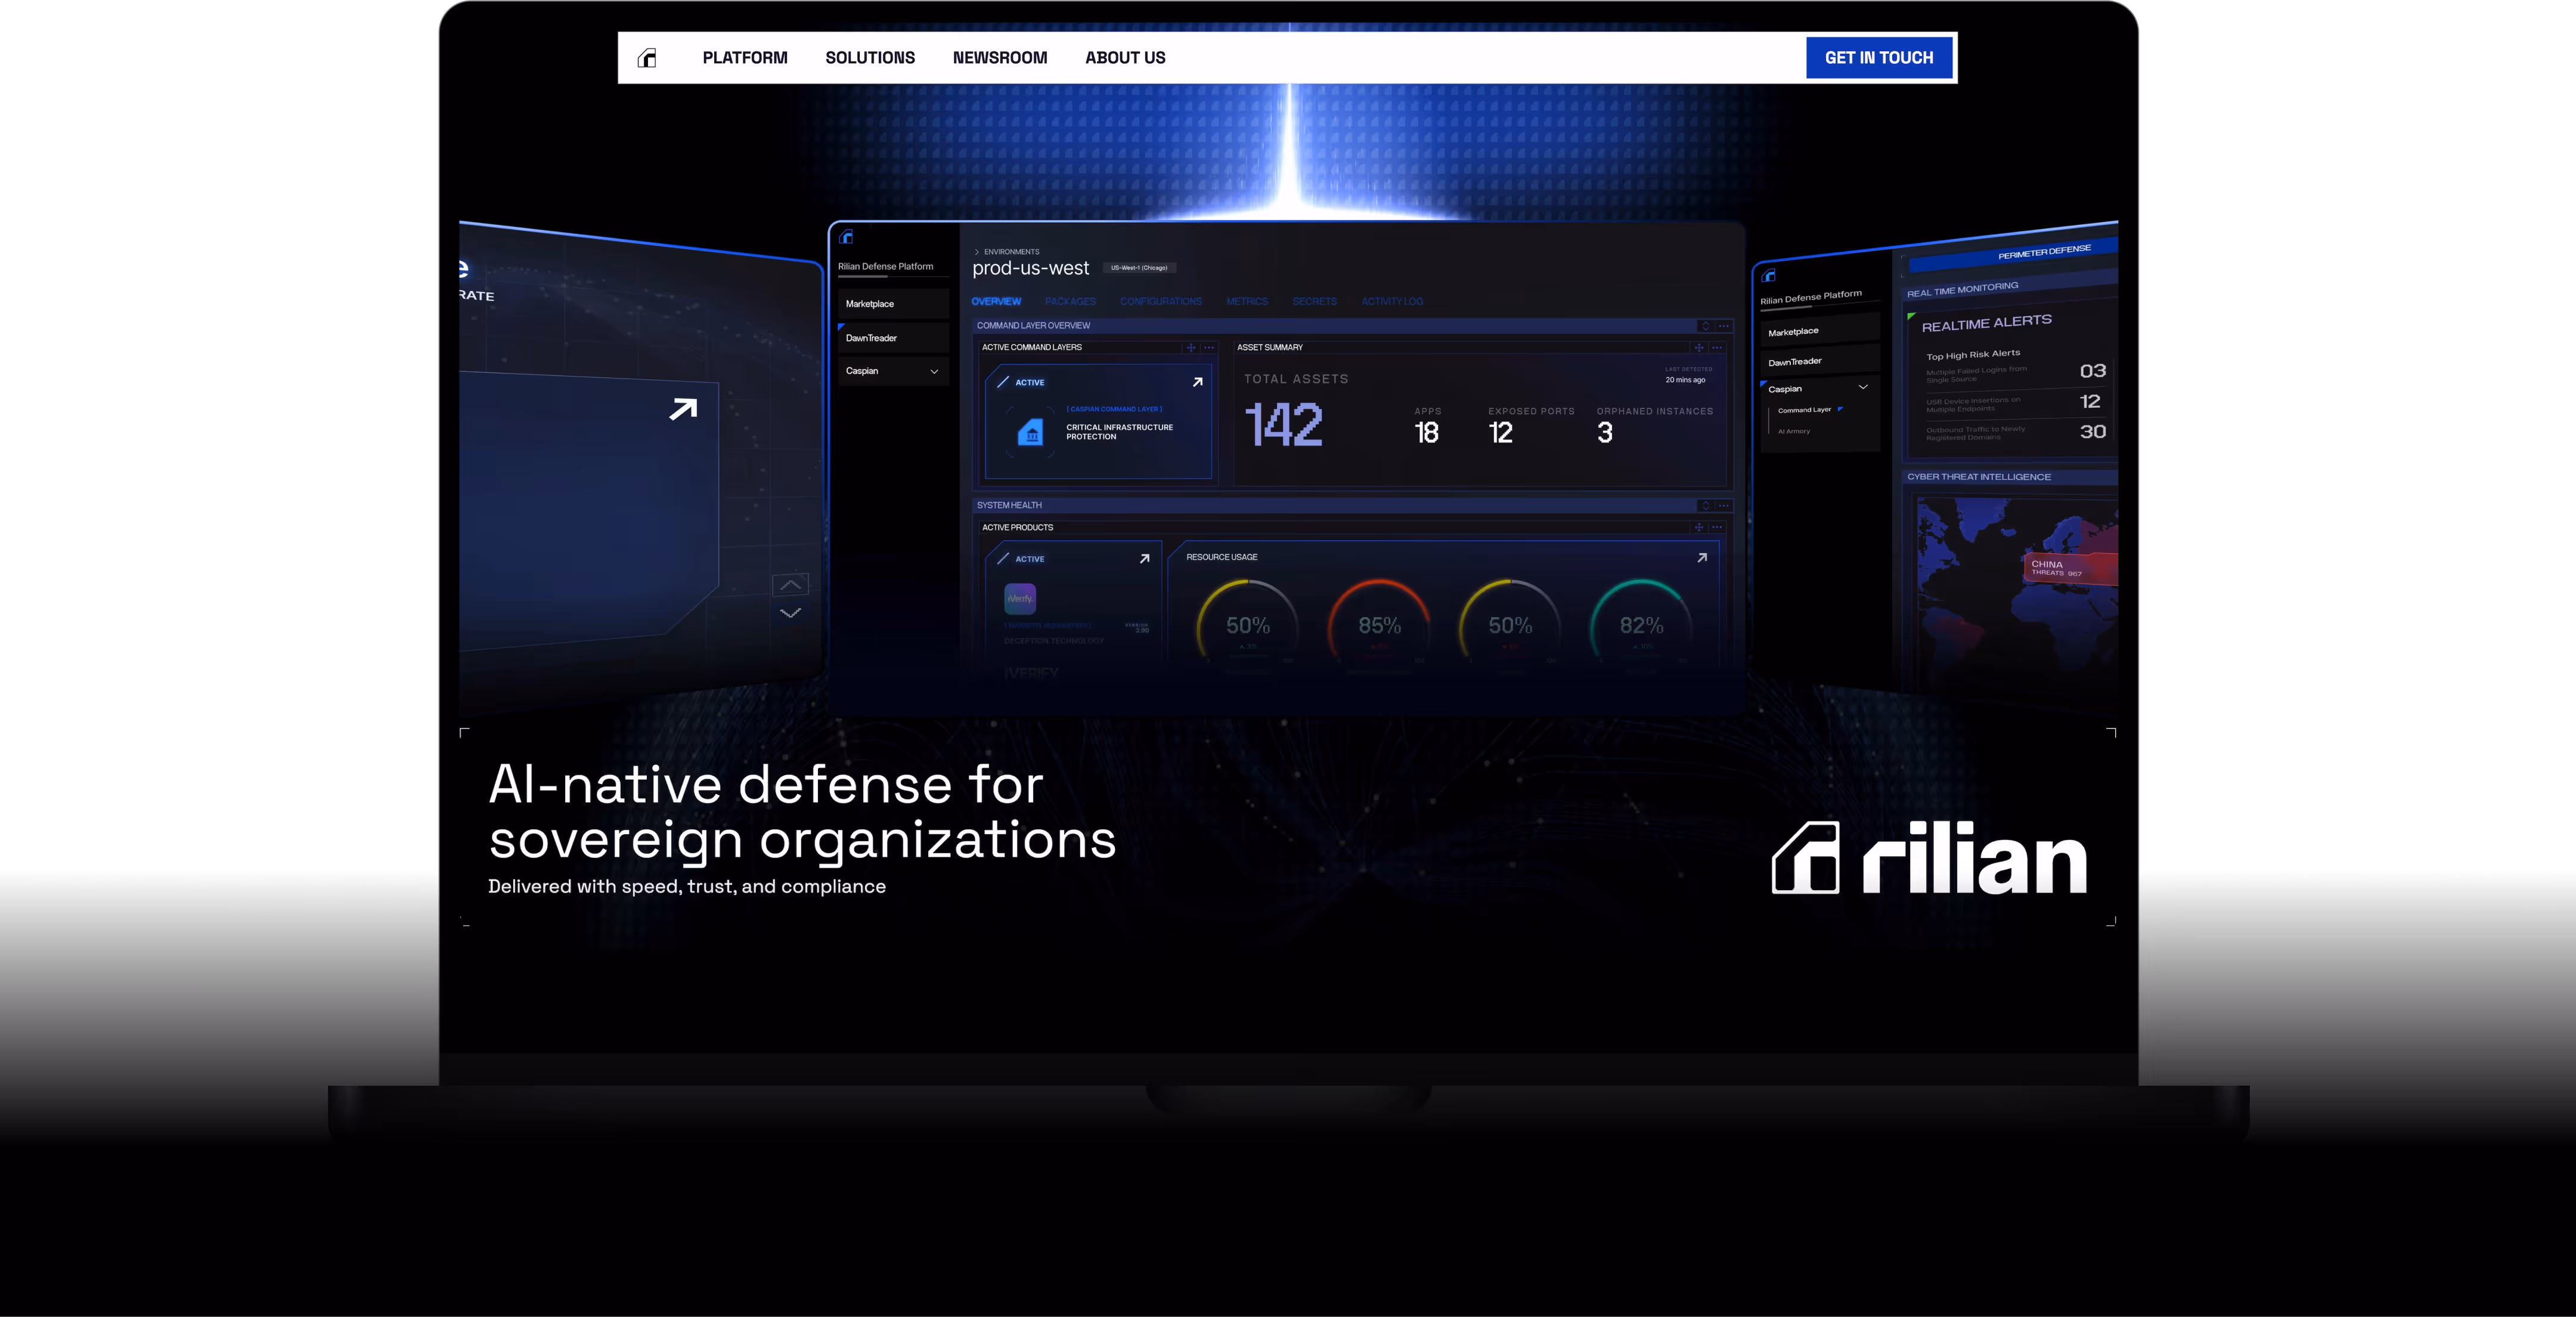Screen dimensions: 2576x1317
Task: Click the Rilian Defense Platform title in the center sidebar
Action: [885, 267]
